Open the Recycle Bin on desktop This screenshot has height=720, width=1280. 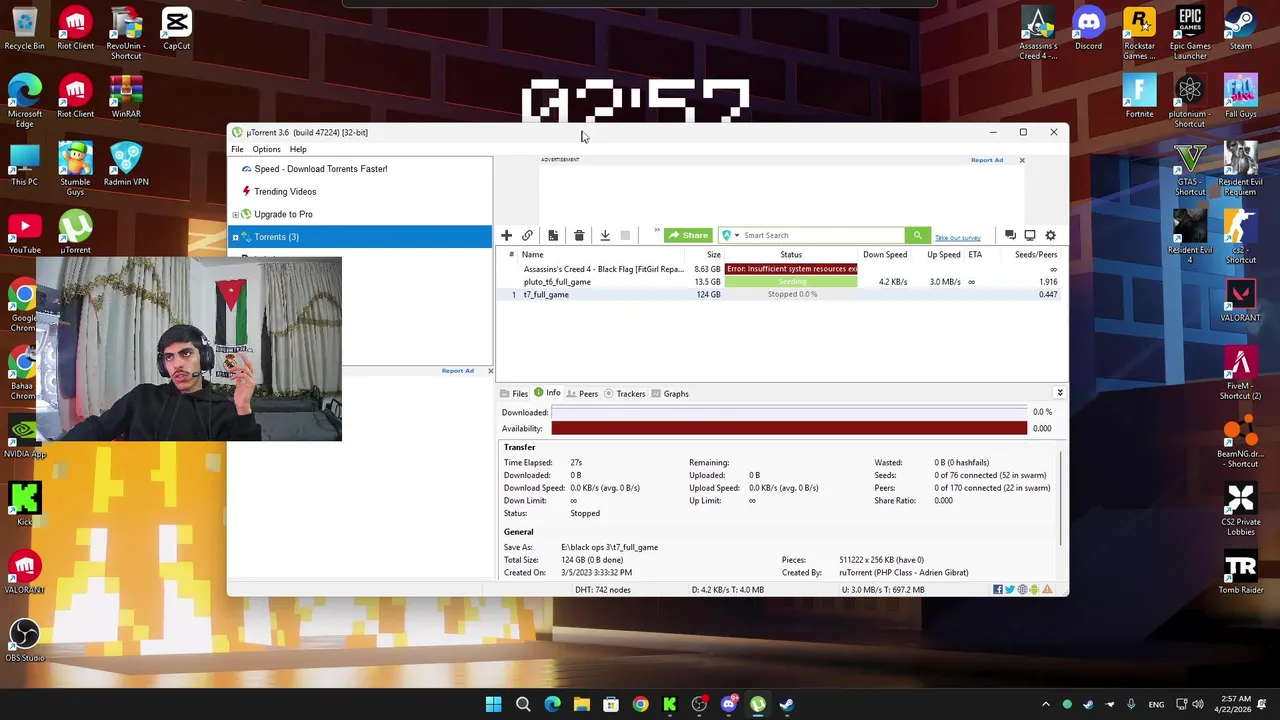pos(24,29)
